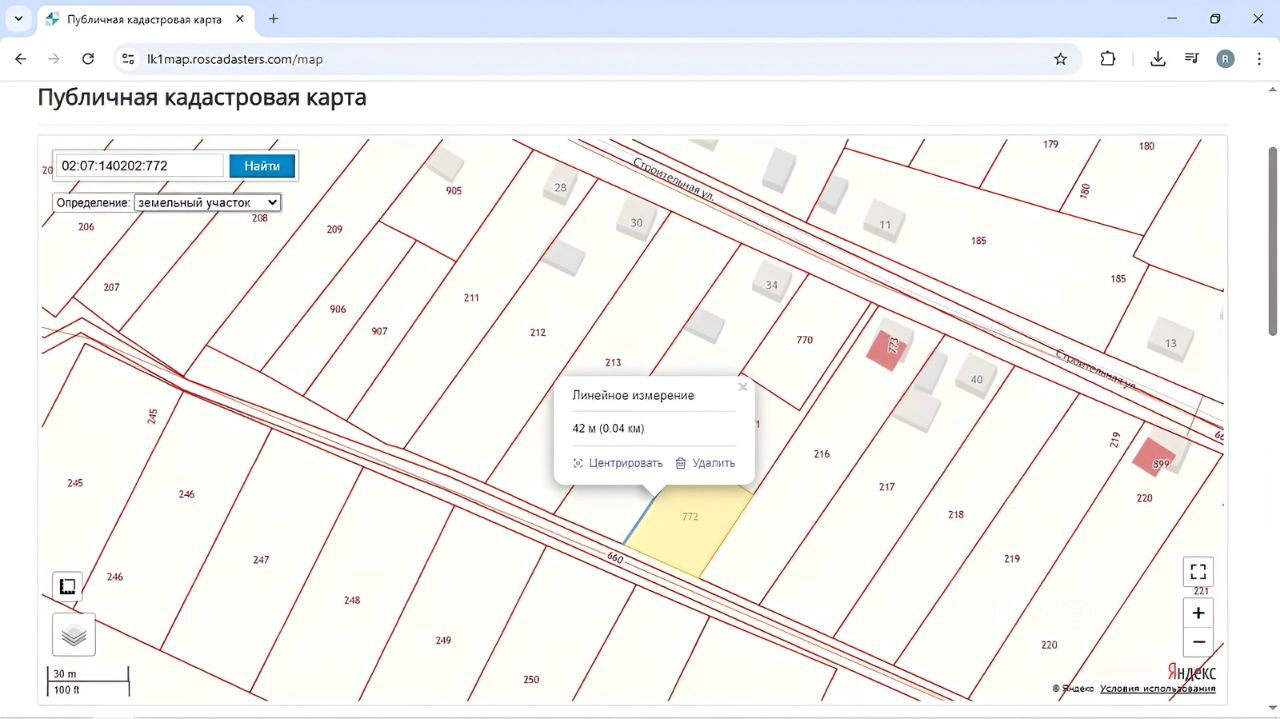The image size is (1280, 719).
Task: Click the Yandex logo on map
Action: [x=1192, y=672]
